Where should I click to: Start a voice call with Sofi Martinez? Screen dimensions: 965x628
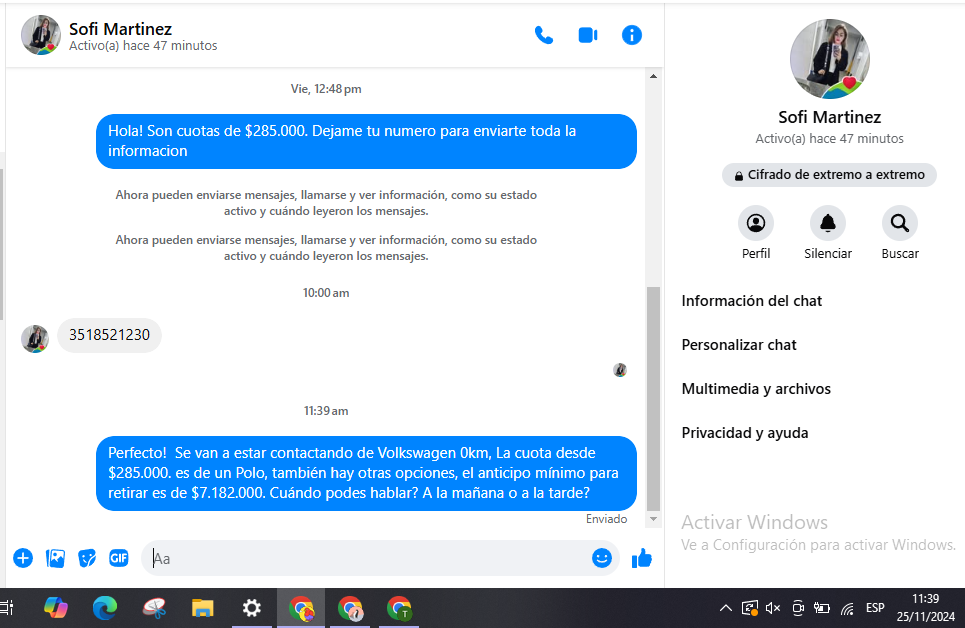[x=543, y=35]
